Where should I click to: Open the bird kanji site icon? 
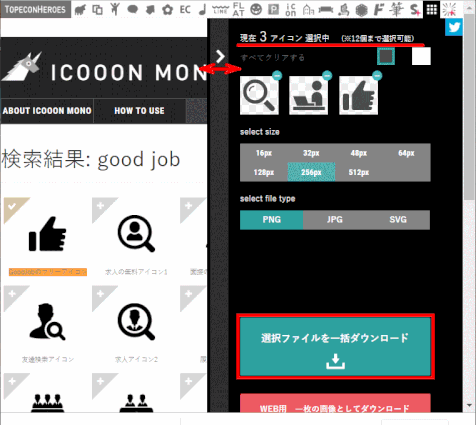pos(344,10)
